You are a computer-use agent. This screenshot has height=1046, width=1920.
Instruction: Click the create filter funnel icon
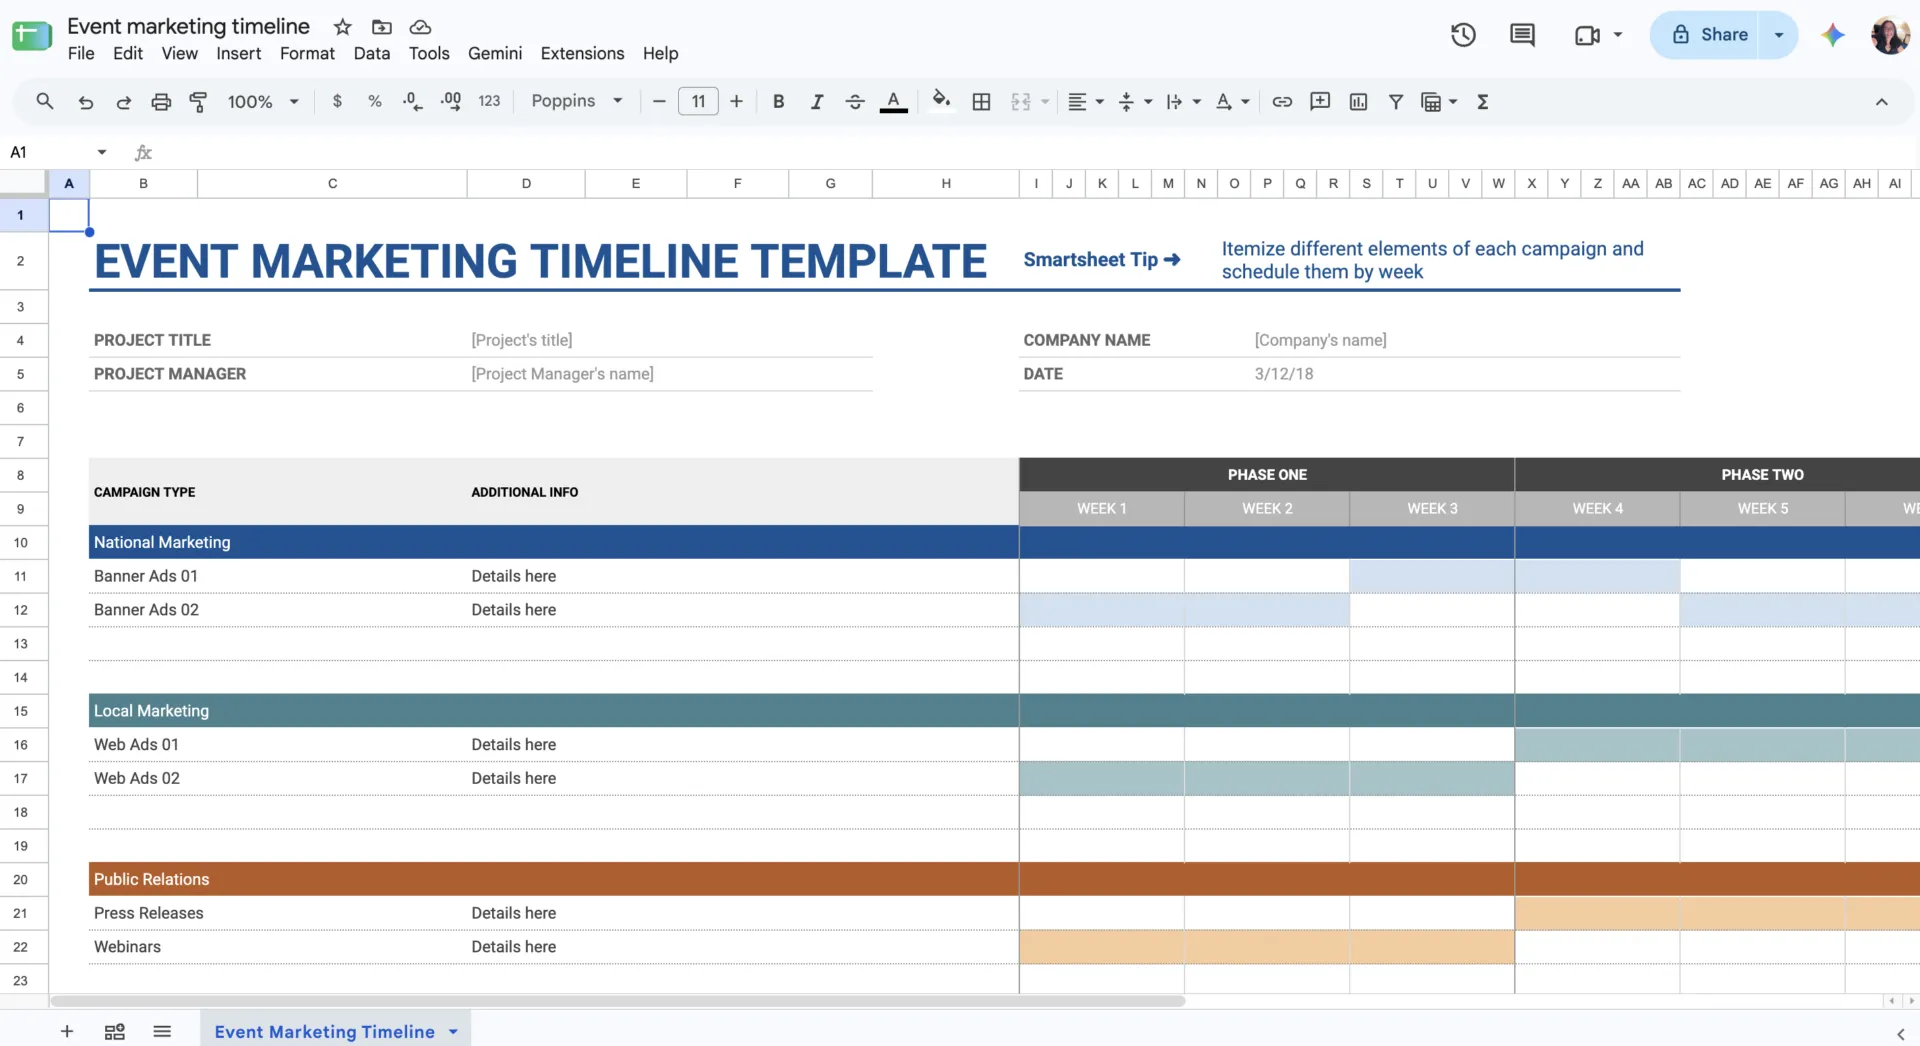pos(1396,101)
